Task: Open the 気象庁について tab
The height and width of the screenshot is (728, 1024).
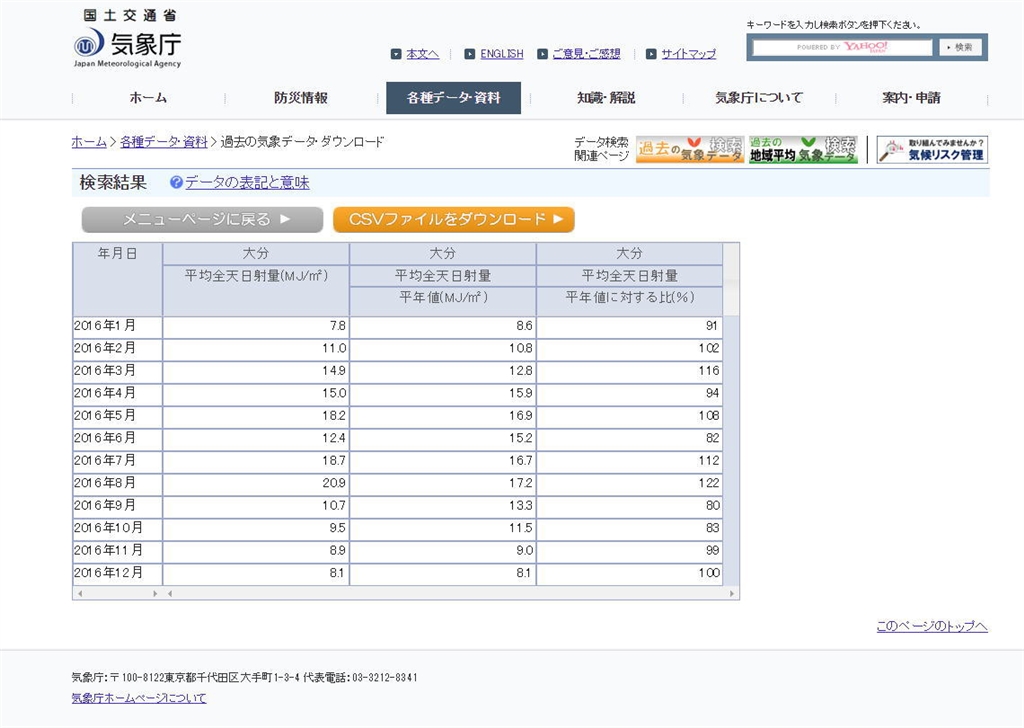Action: tap(758, 98)
